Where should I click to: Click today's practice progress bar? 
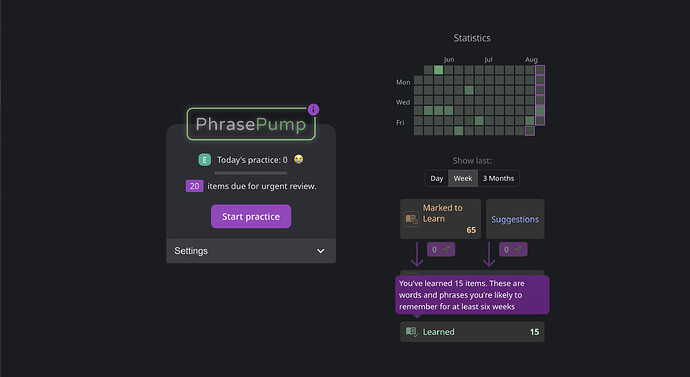[x=251, y=173]
